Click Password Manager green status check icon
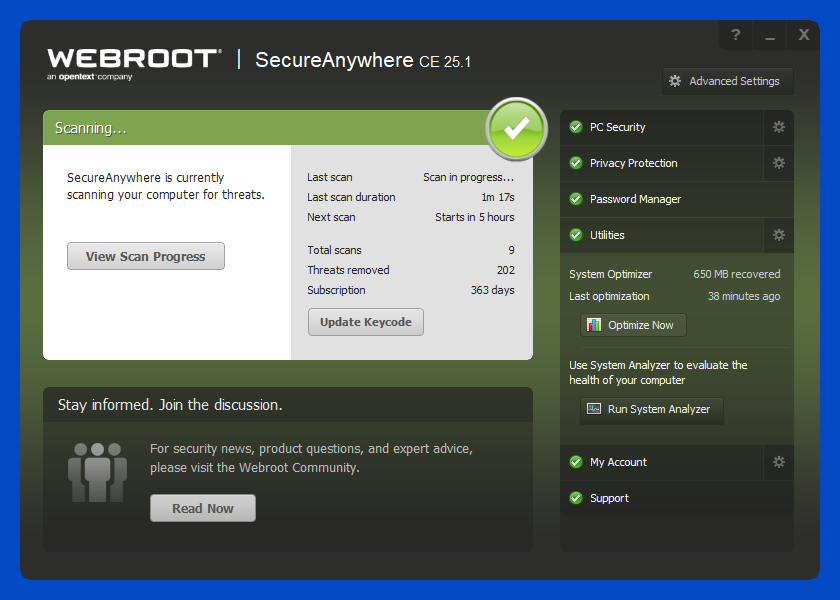The height and width of the screenshot is (600, 840). (576, 199)
